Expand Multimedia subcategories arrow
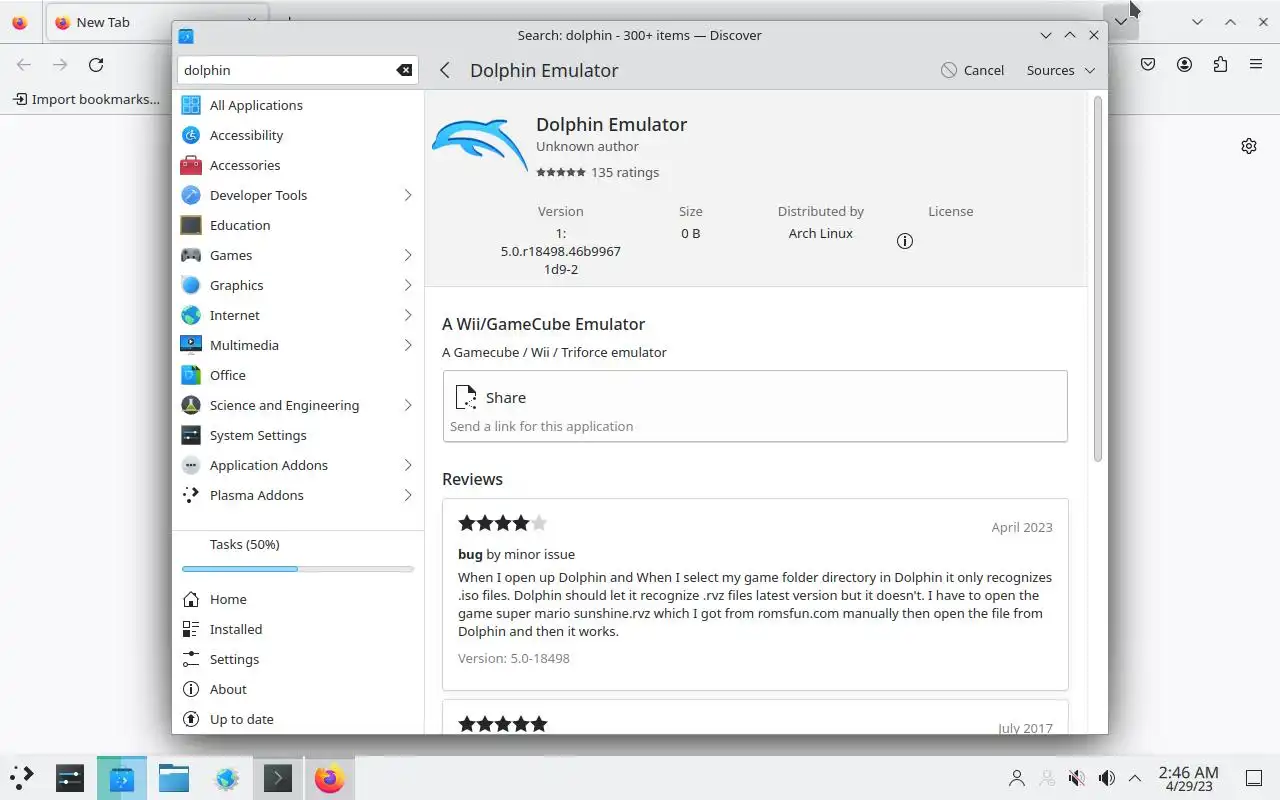 (408, 345)
